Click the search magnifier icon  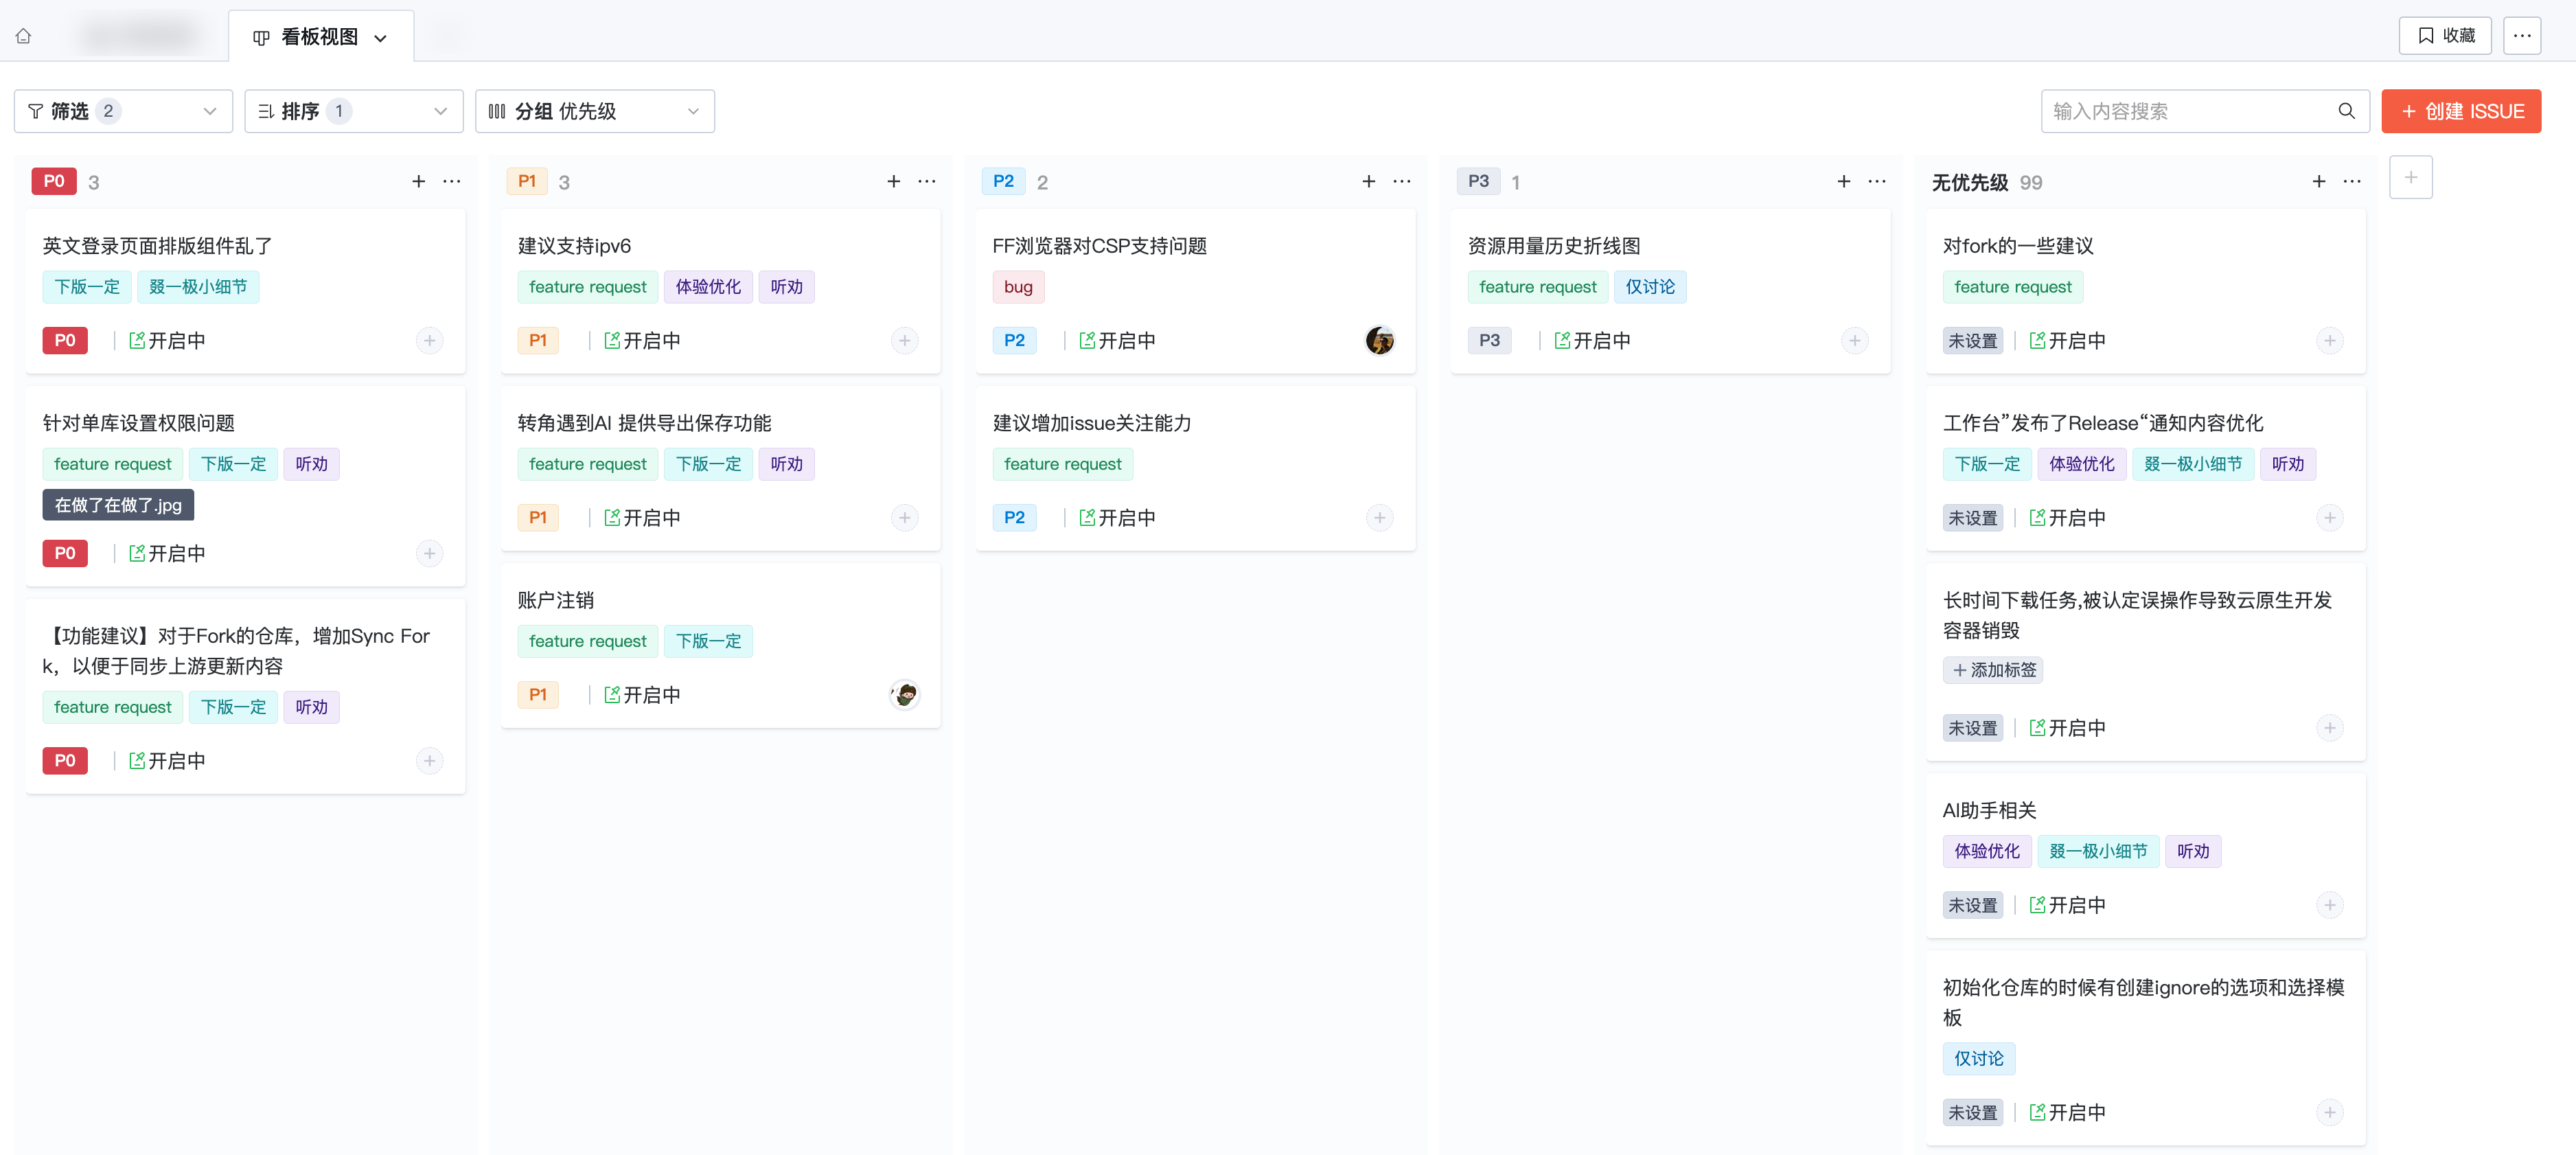click(2346, 111)
